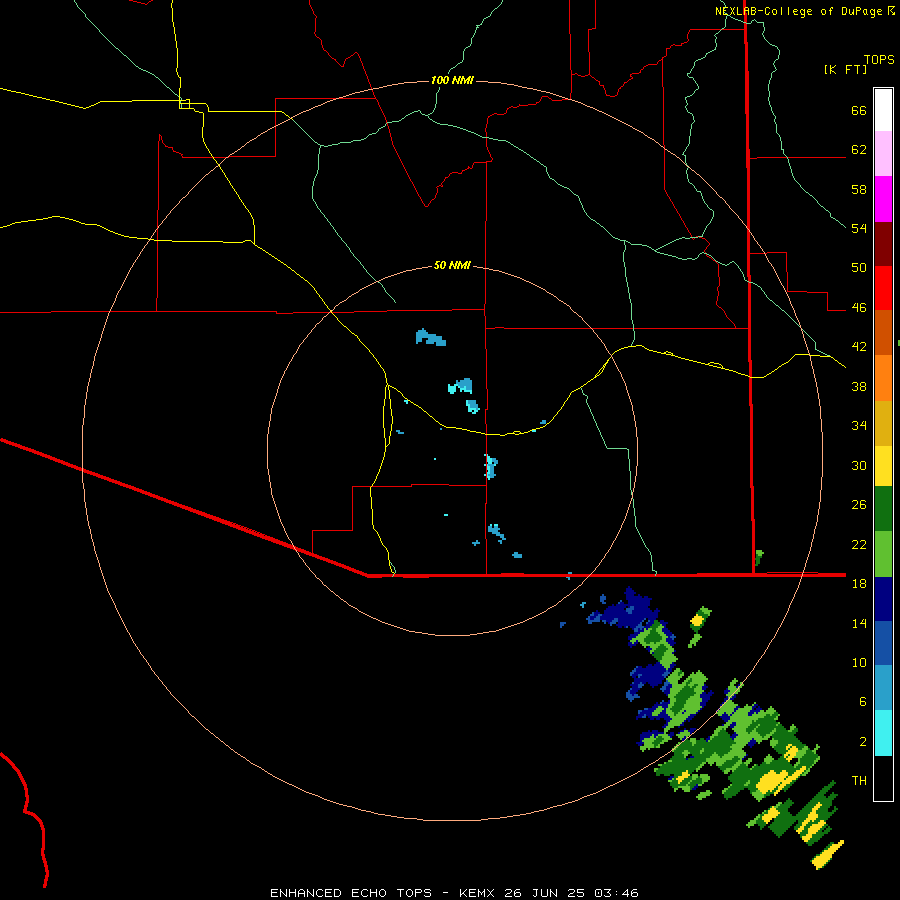Click the orange swatch between 38 and 42
The image size is (900, 900).
pyautogui.click(x=883, y=378)
